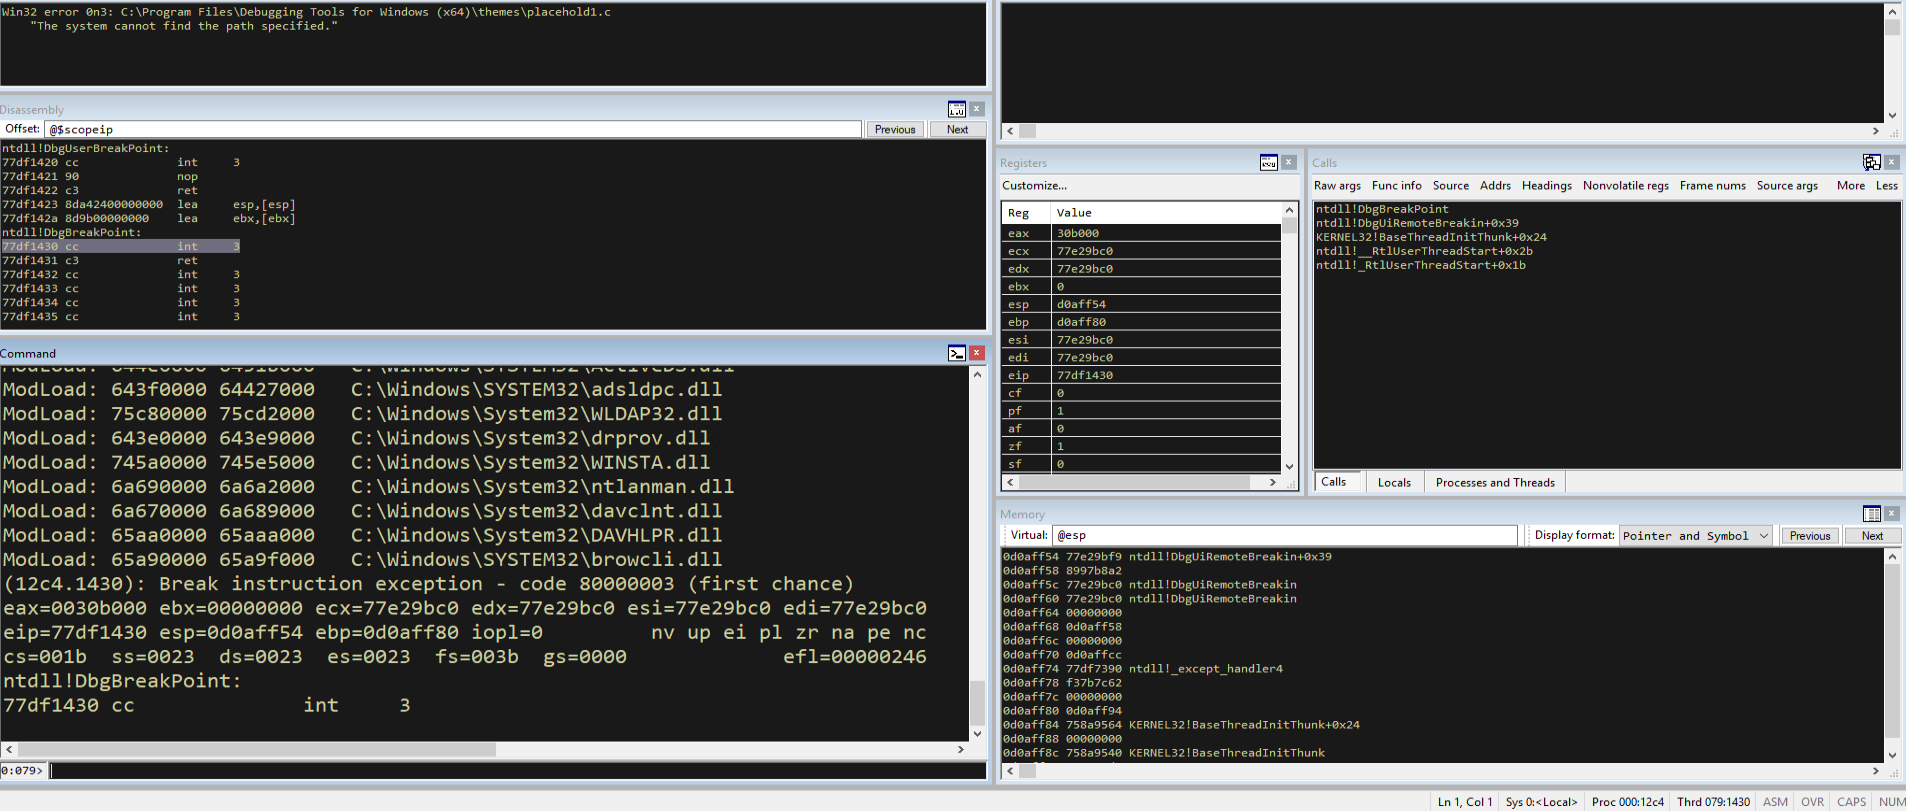
Task: Select the eax register row
Action: (1141, 233)
